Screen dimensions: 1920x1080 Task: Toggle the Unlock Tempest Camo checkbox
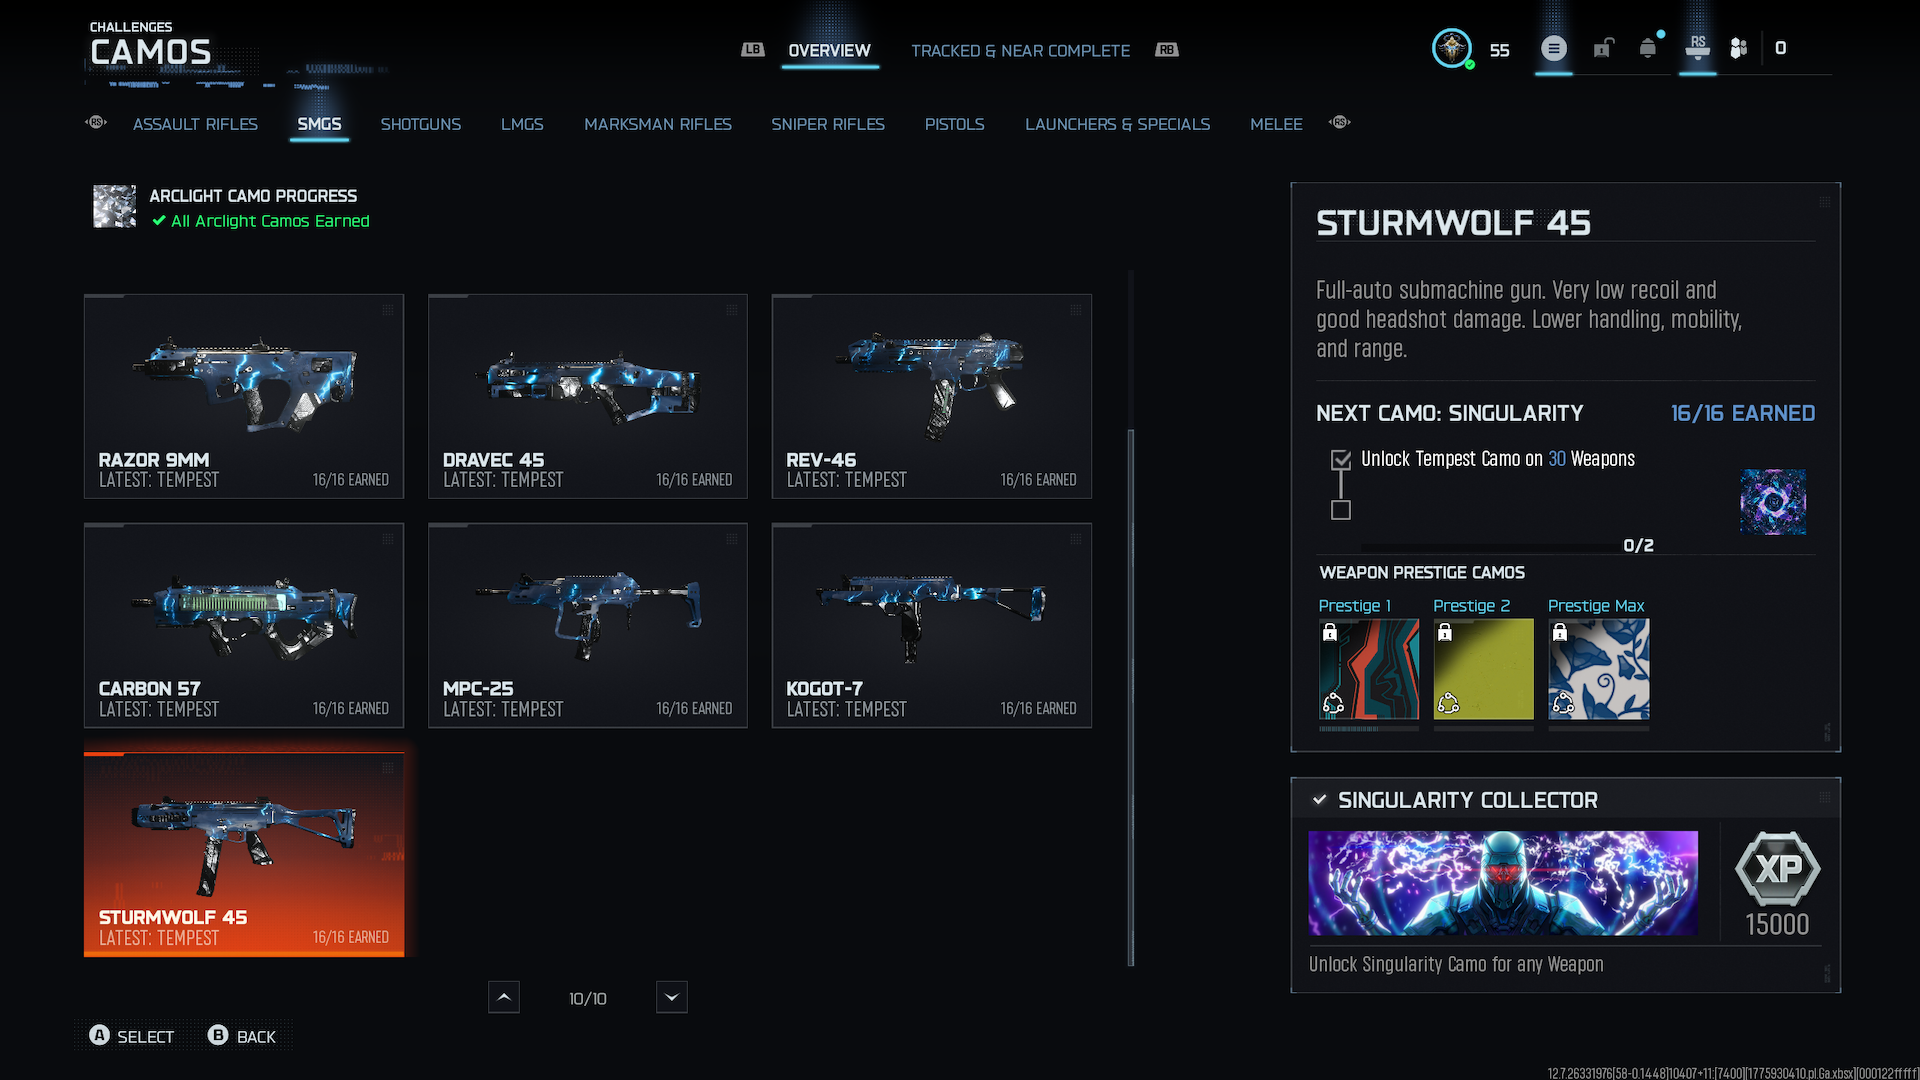point(1341,460)
